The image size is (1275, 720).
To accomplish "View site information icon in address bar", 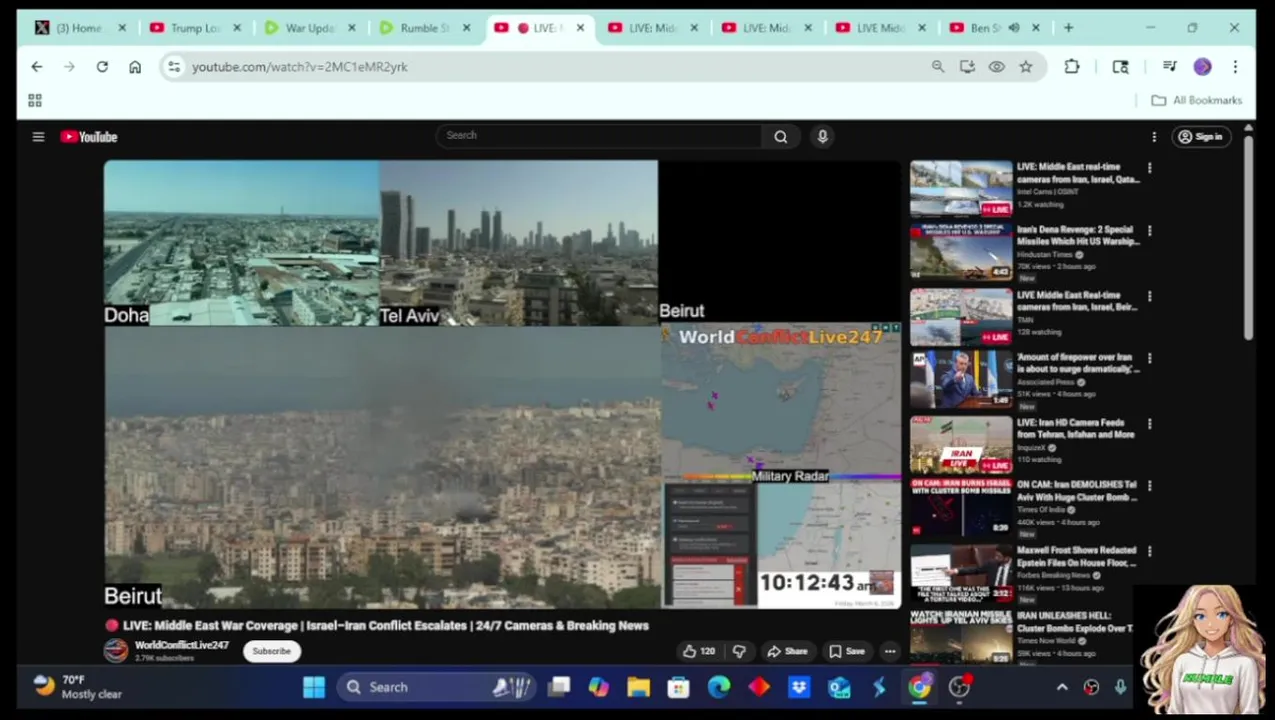I will pos(174,67).
